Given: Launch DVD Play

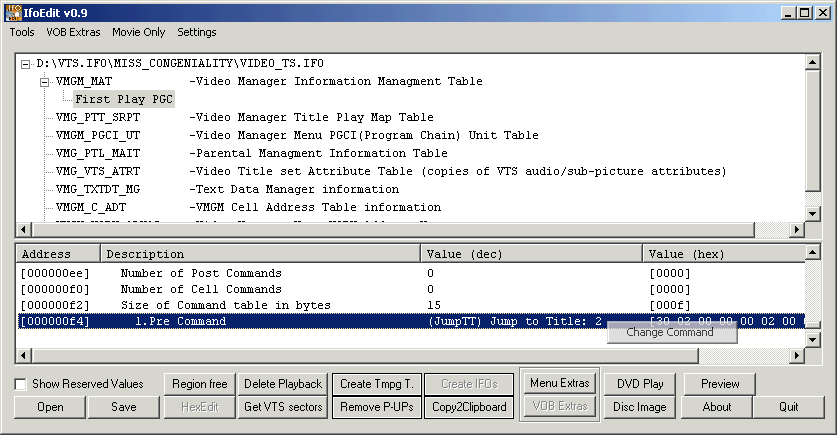Looking at the screenshot, I should pos(641,384).
